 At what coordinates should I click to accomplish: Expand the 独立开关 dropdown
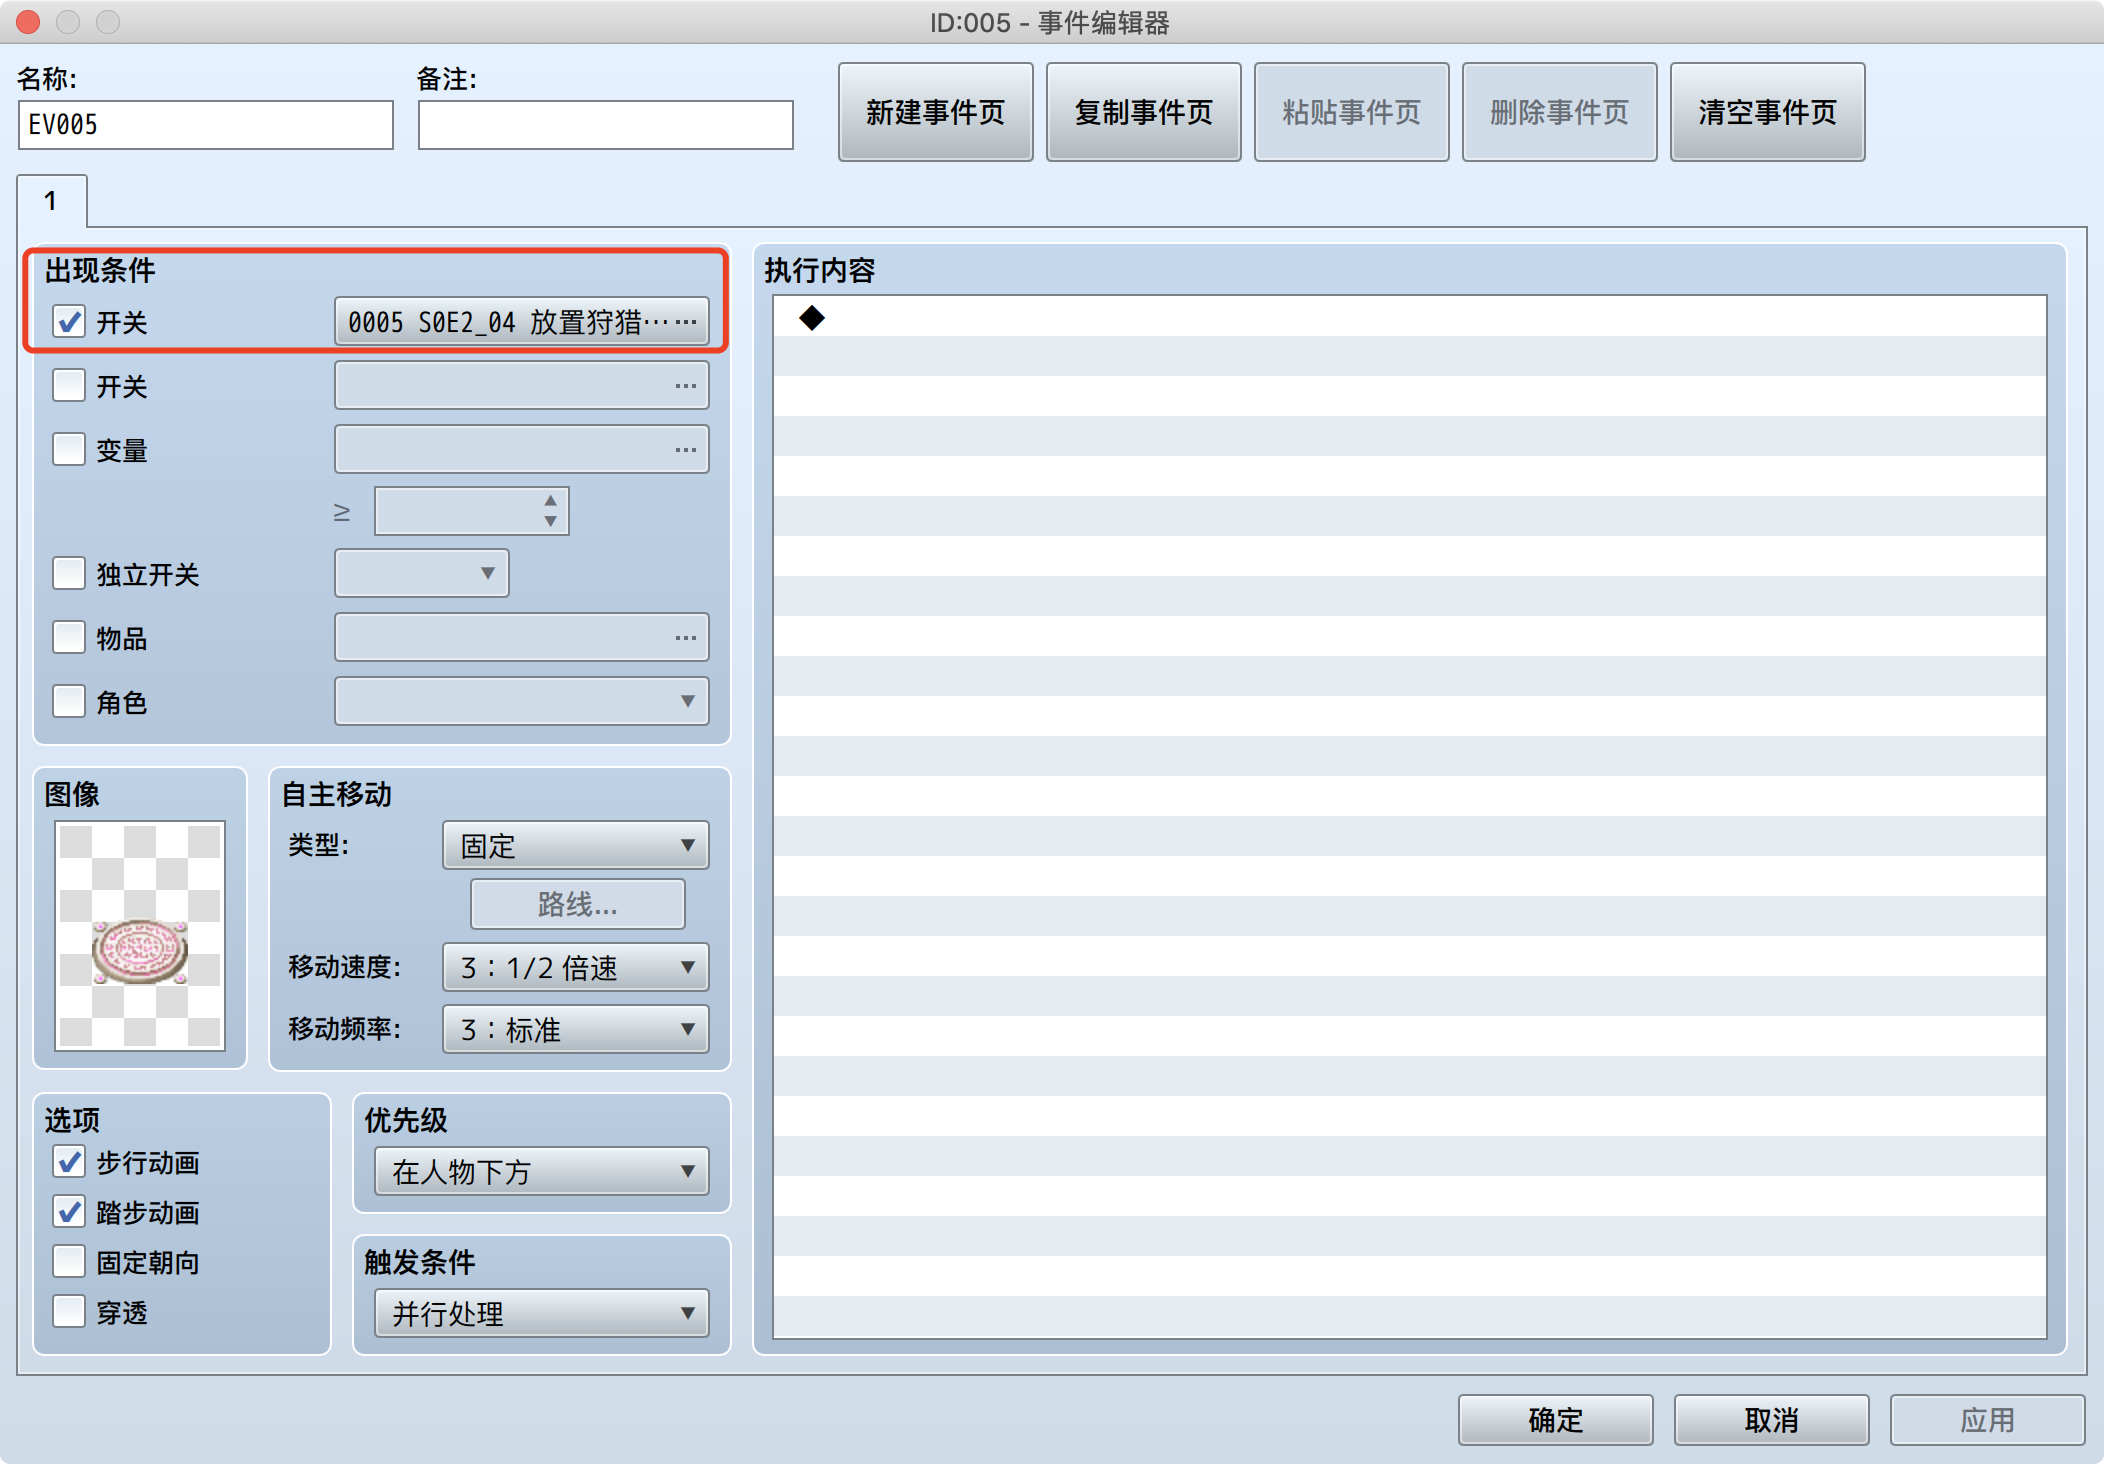click(422, 574)
